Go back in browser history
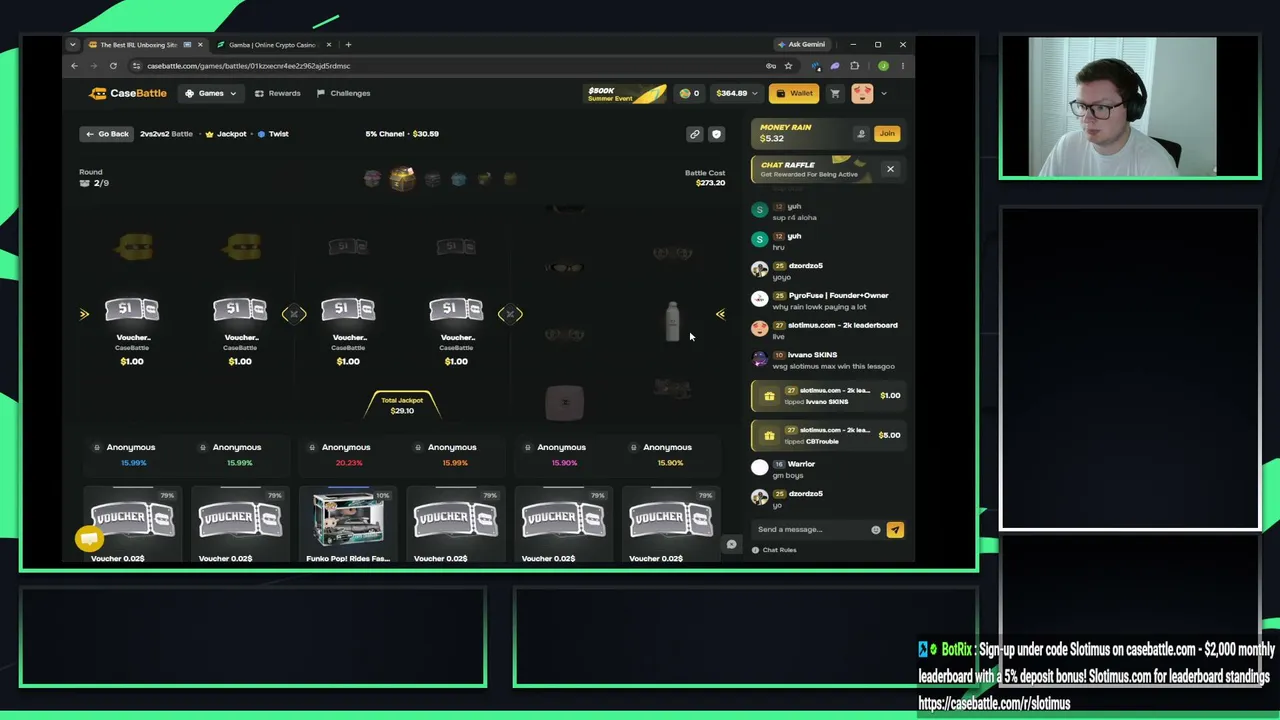 pos(74,66)
